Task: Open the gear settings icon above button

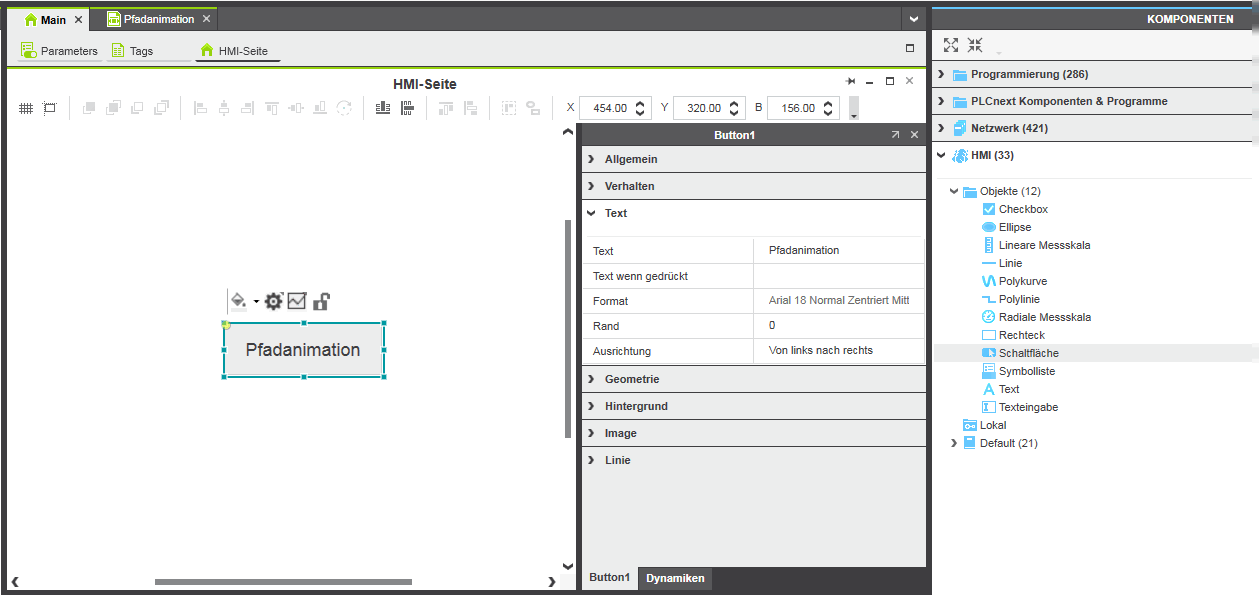Action: (273, 301)
